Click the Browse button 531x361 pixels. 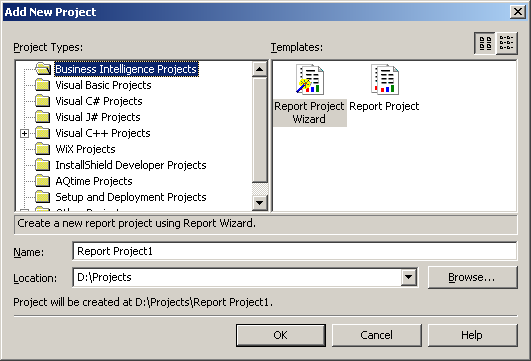click(x=473, y=277)
